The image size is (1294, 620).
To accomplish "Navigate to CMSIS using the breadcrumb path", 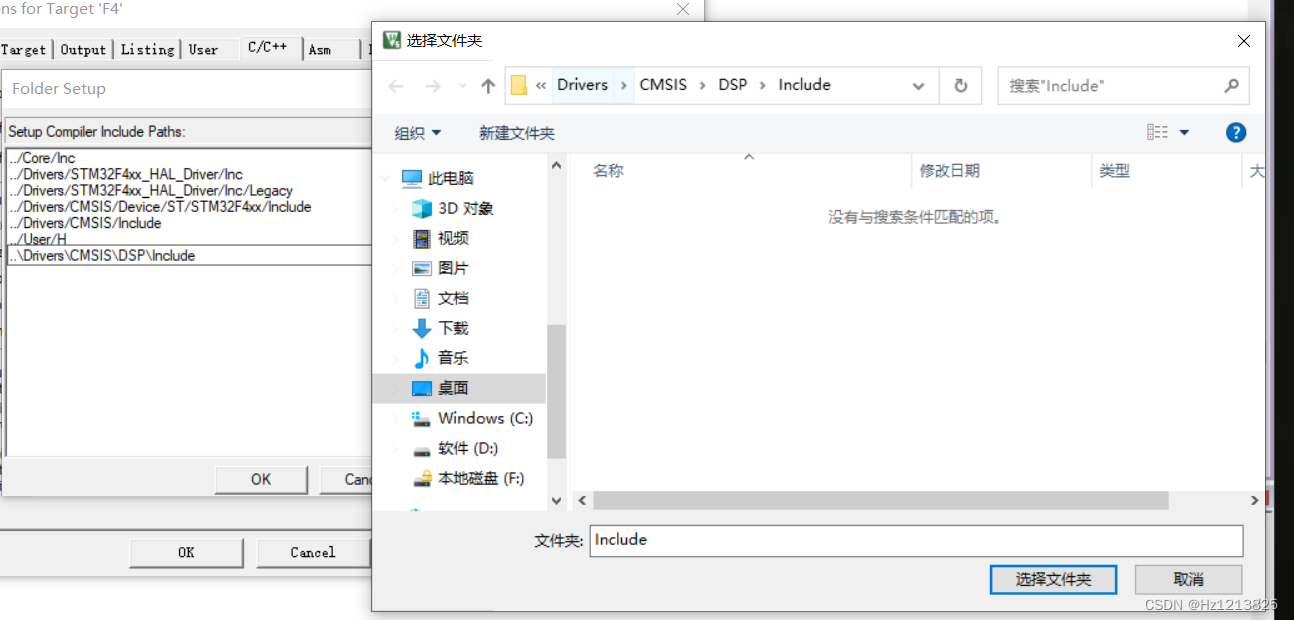I will (662, 85).
